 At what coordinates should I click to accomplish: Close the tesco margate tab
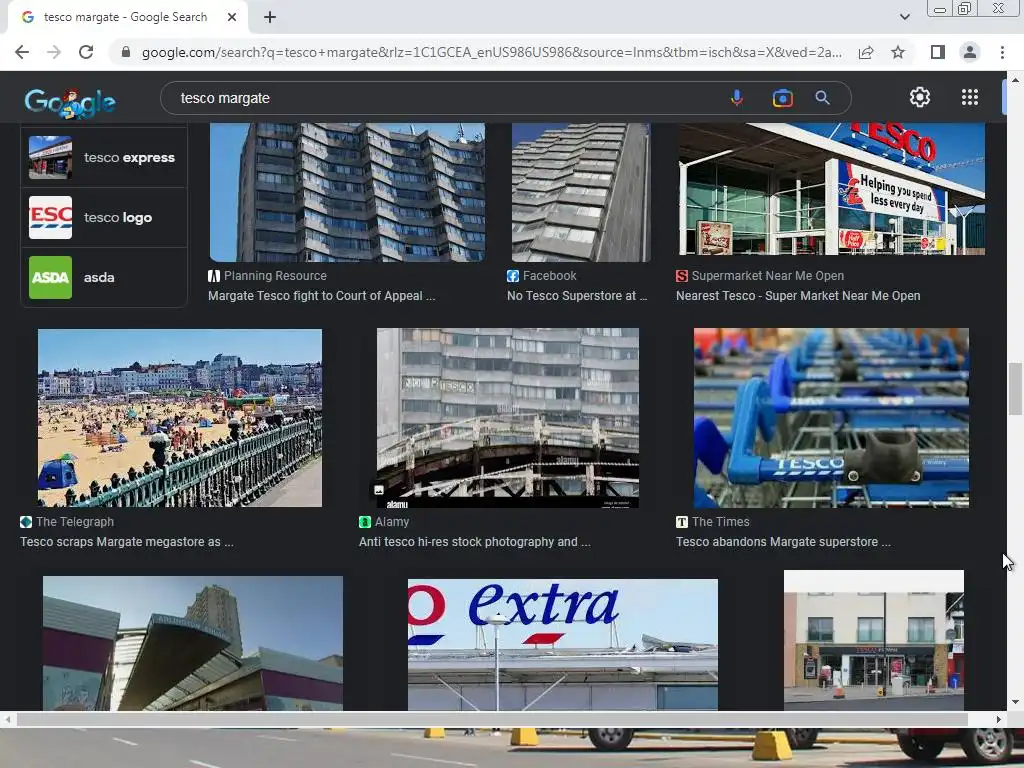pyautogui.click(x=232, y=18)
